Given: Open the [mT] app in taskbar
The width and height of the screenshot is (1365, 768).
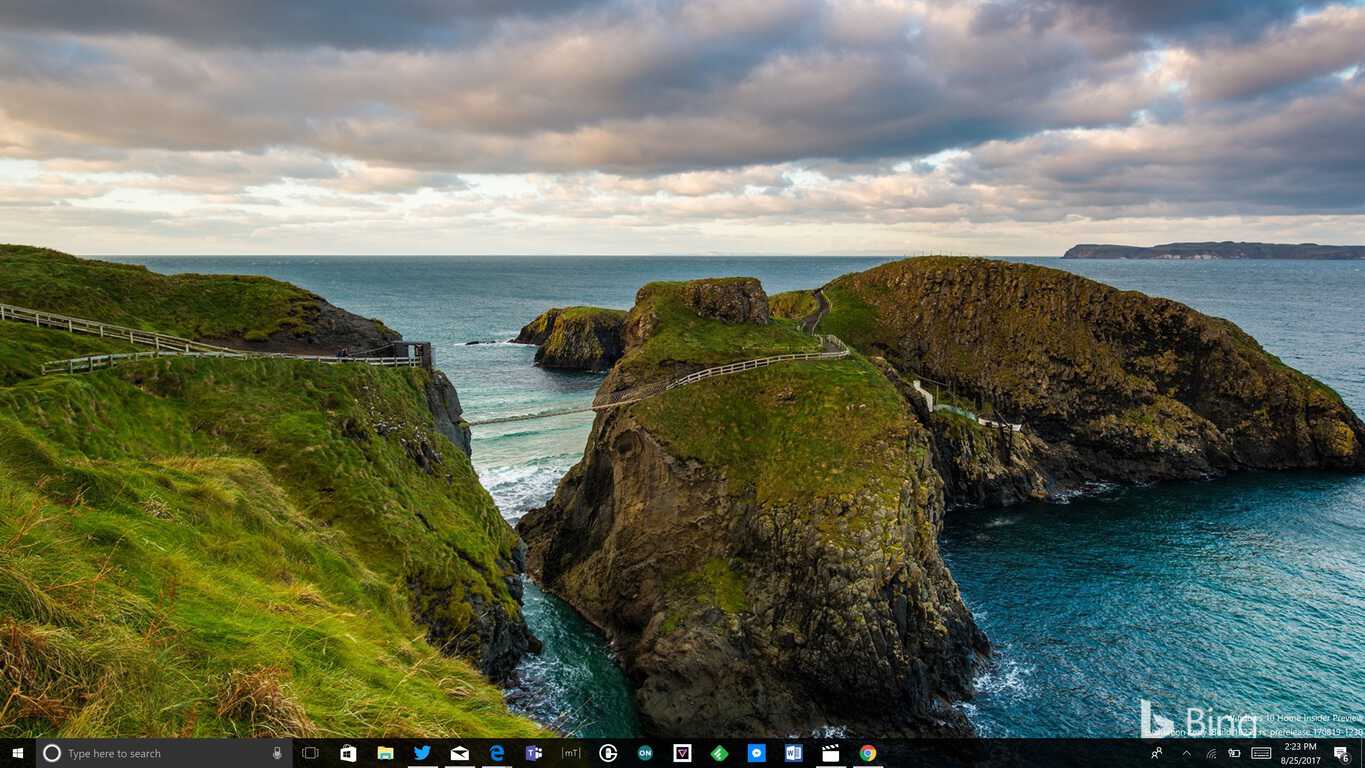Looking at the screenshot, I should [x=571, y=753].
